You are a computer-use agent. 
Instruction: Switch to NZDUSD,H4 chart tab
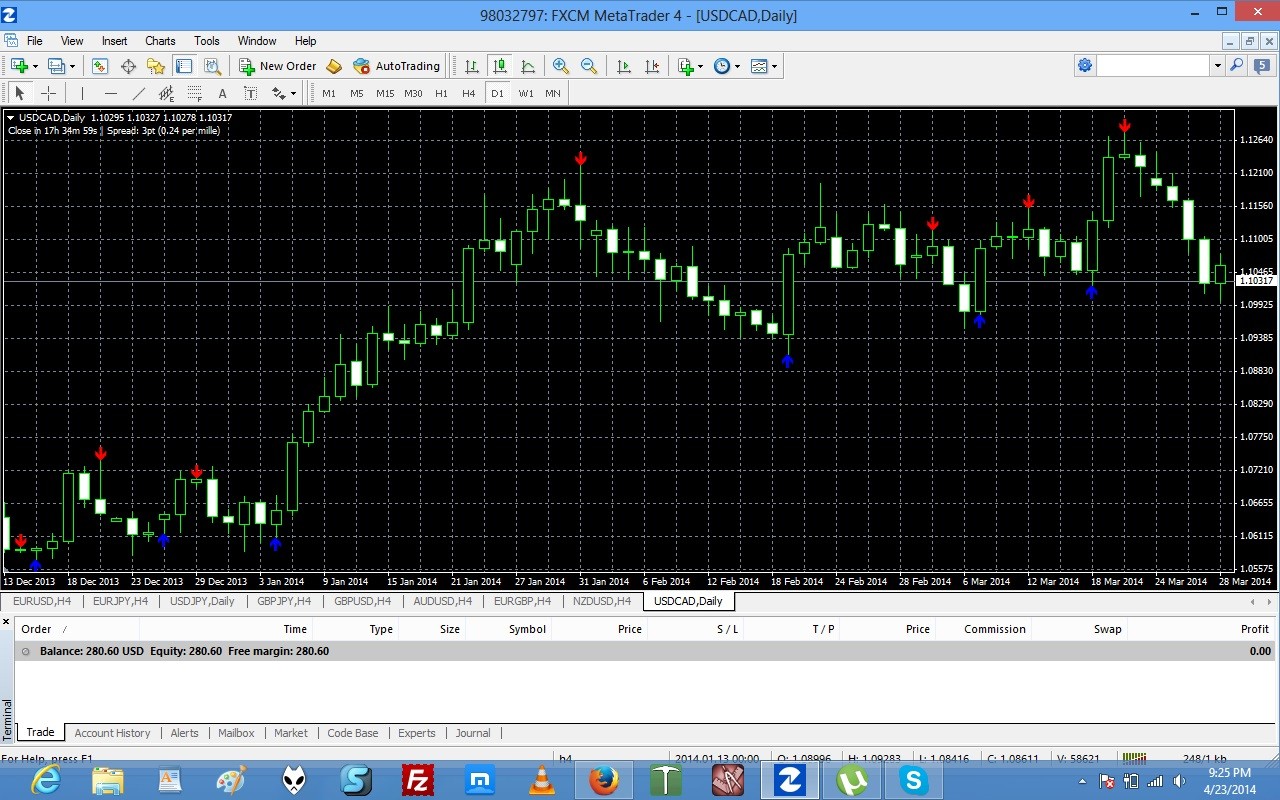pos(602,601)
